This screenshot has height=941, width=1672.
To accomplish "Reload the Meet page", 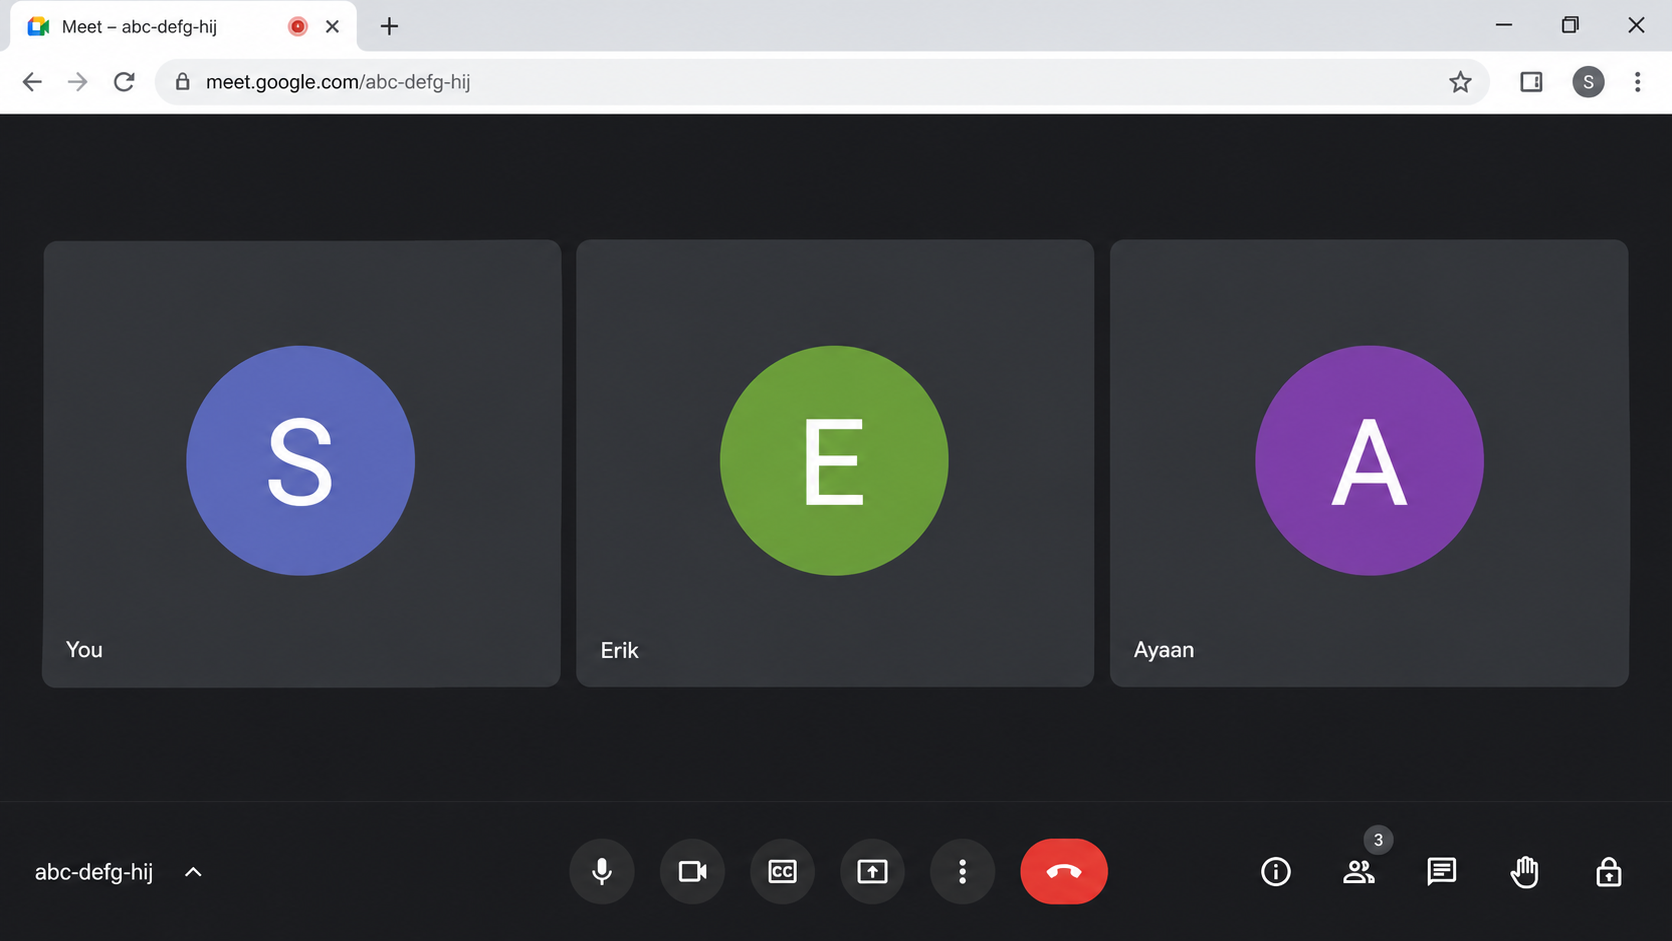I will (124, 82).
